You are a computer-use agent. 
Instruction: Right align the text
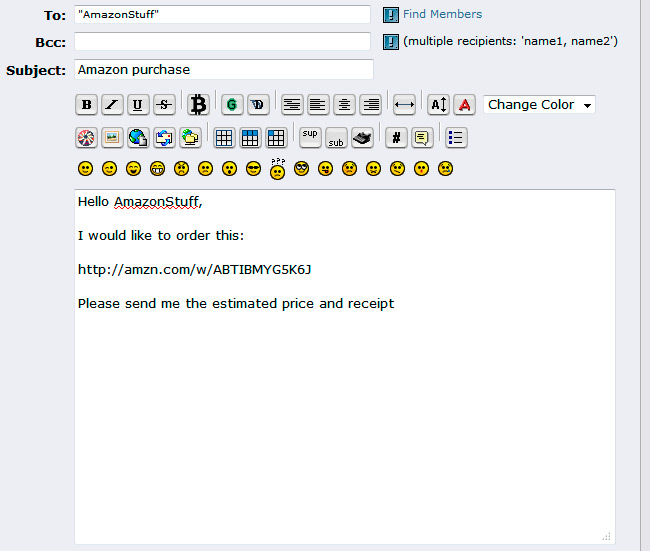pyautogui.click(x=370, y=104)
